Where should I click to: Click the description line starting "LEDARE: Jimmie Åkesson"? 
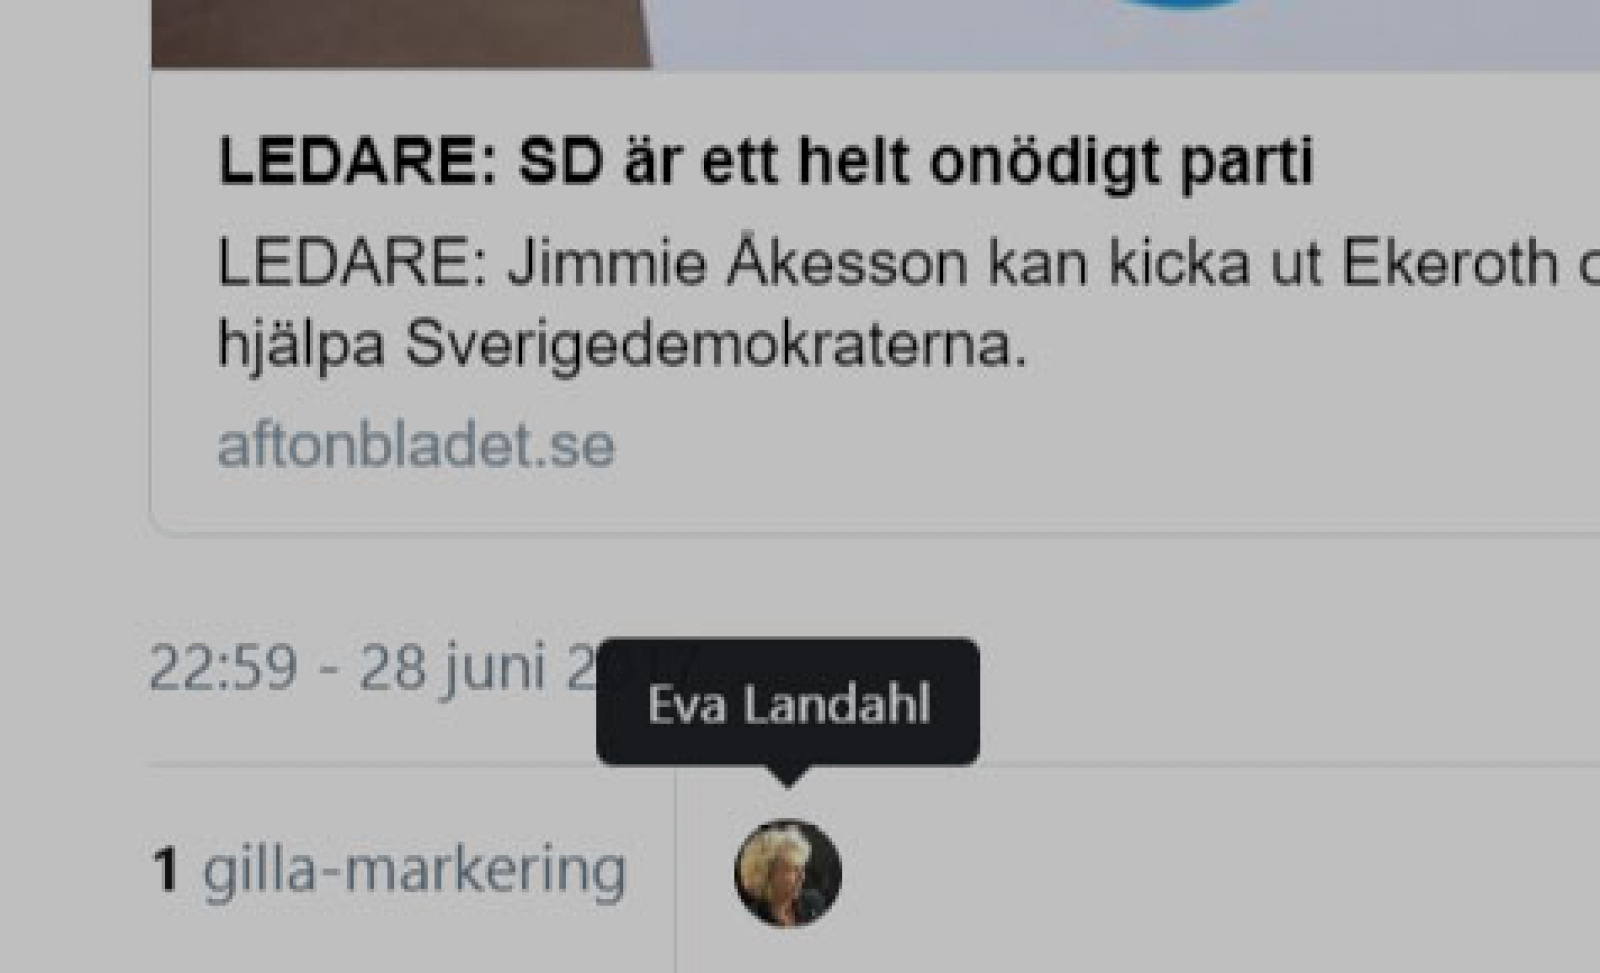tap(908, 263)
